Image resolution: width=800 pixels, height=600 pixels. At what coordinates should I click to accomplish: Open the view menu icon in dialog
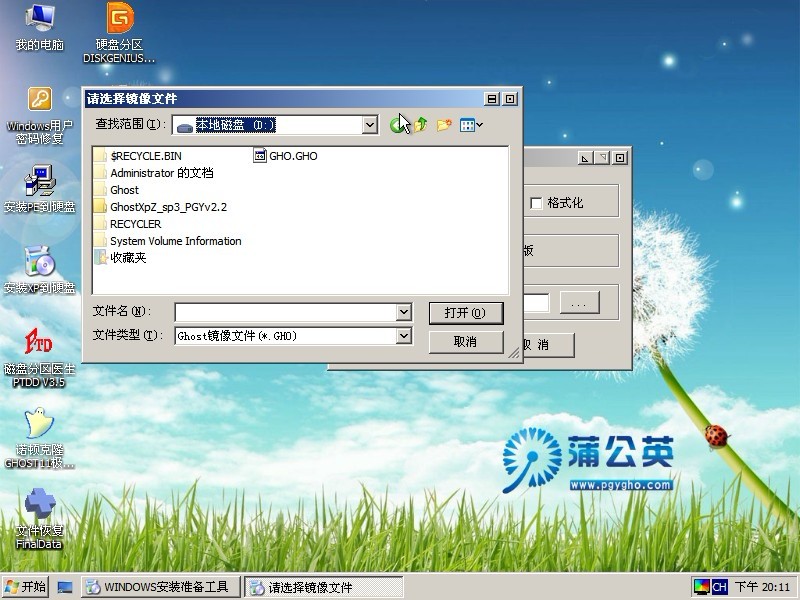click(x=471, y=125)
